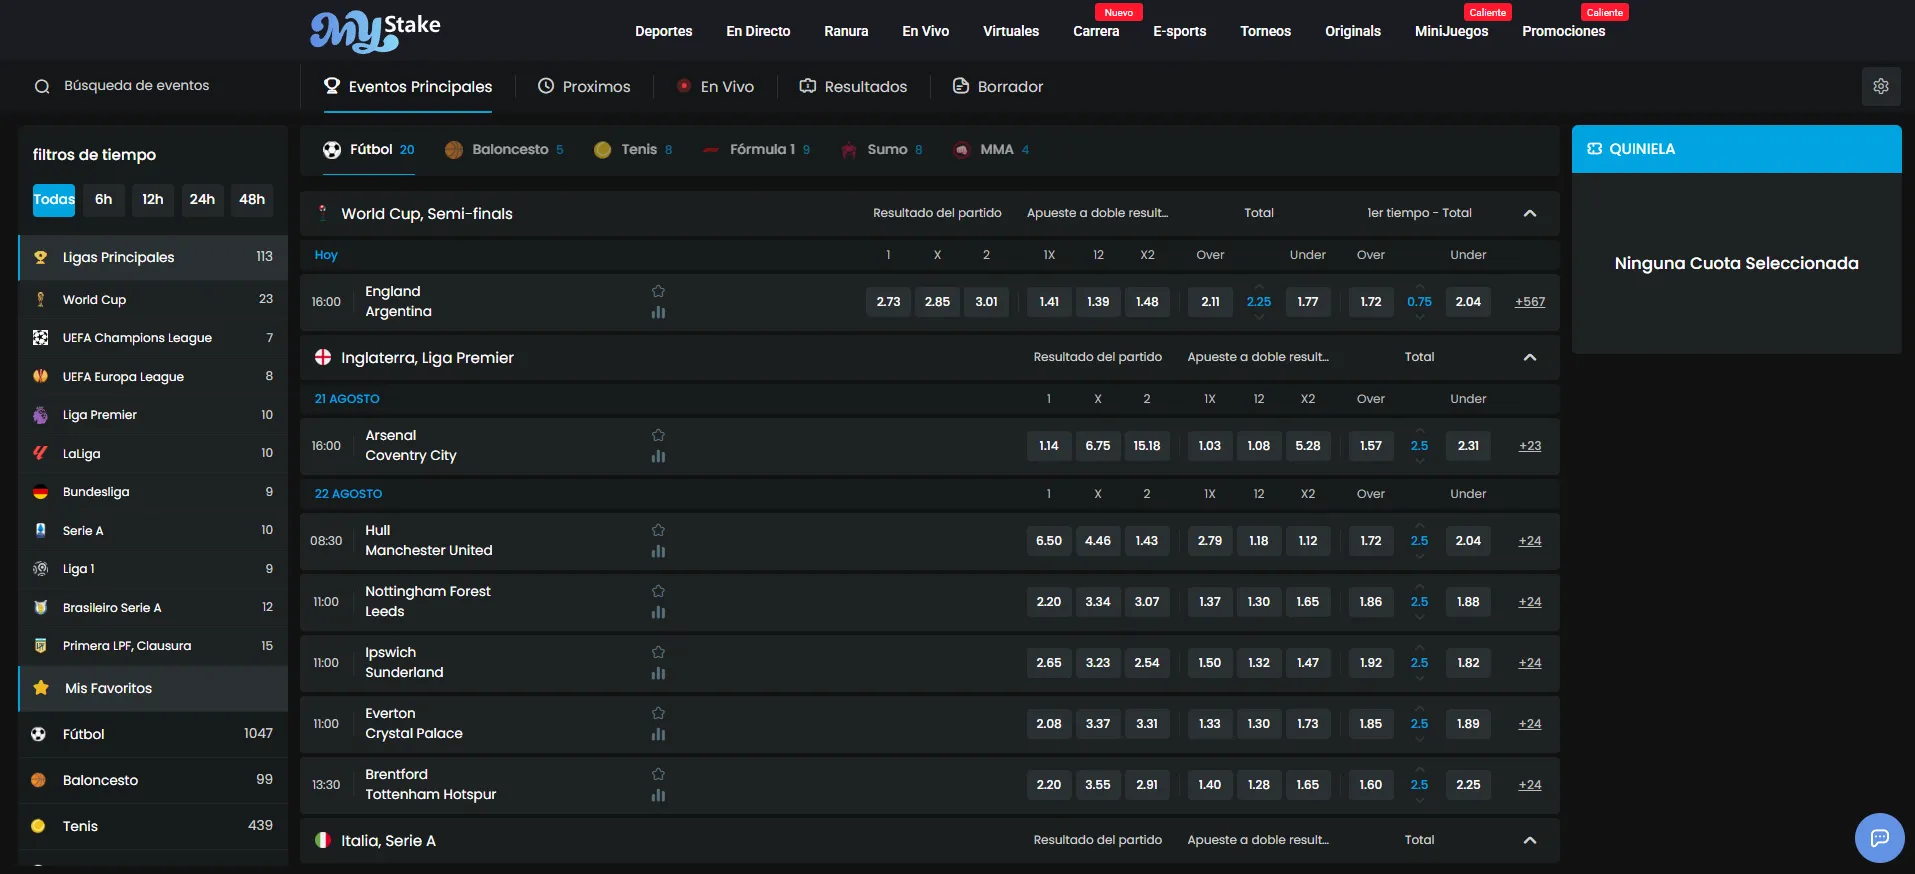Change total line 2.5 for Arsenal vs Coventry

pyautogui.click(x=1419, y=445)
